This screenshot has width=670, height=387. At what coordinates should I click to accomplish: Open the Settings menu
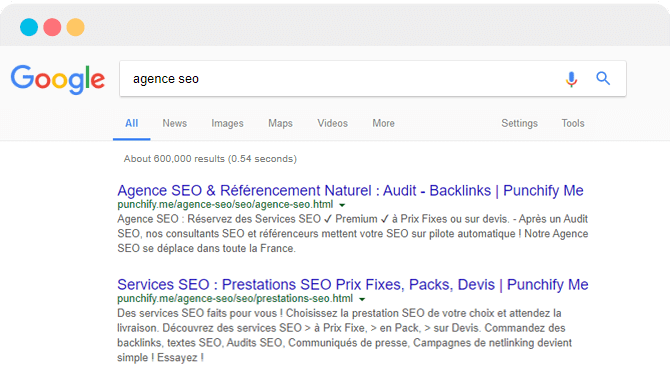click(519, 123)
